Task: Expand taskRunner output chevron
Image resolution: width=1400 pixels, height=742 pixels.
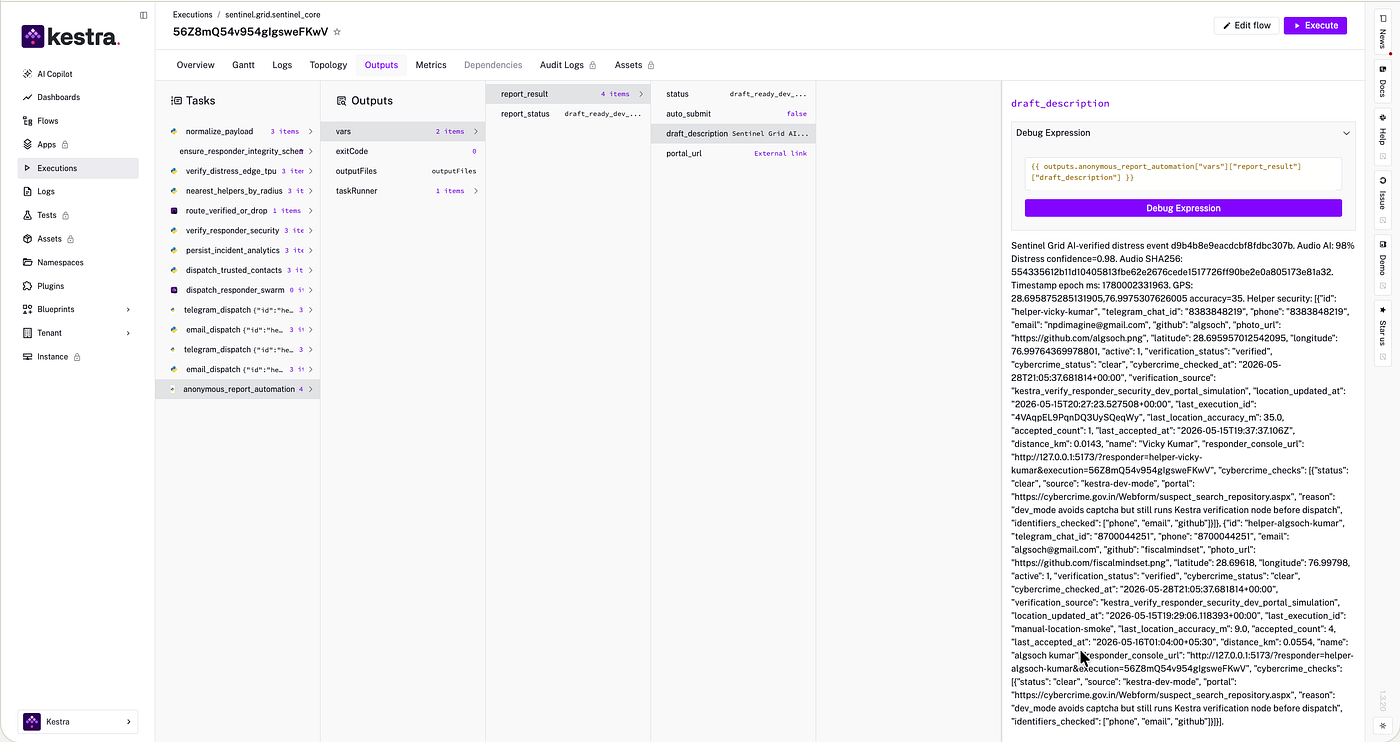Action: (x=475, y=191)
